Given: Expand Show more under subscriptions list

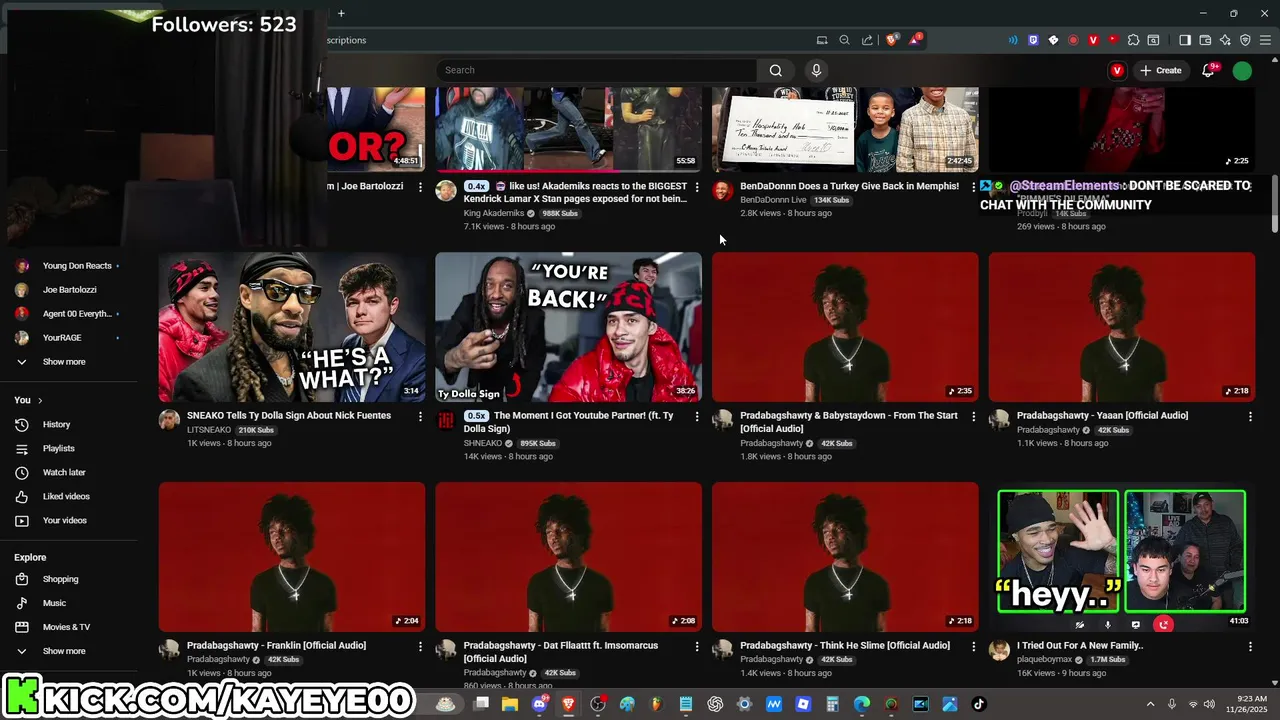Looking at the screenshot, I should [x=64, y=362].
